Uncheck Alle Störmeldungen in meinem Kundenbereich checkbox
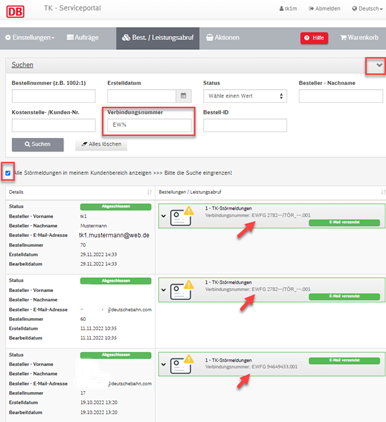 pyautogui.click(x=8, y=173)
